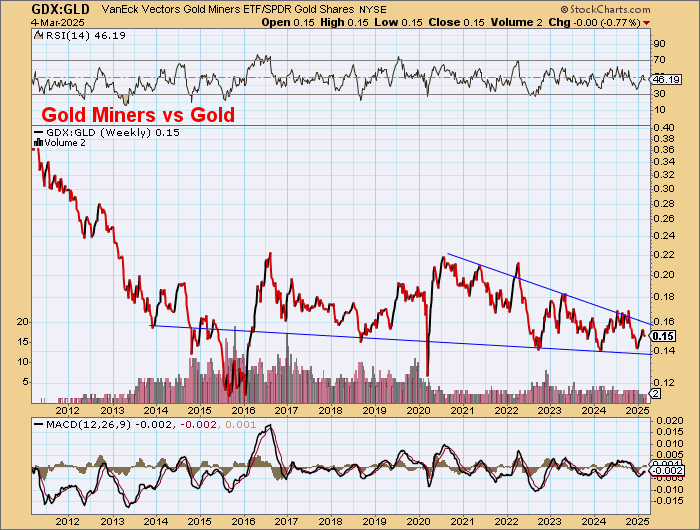Click the 2020 label on price x-axis
This screenshot has width=700, height=530.
pos(418,410)
